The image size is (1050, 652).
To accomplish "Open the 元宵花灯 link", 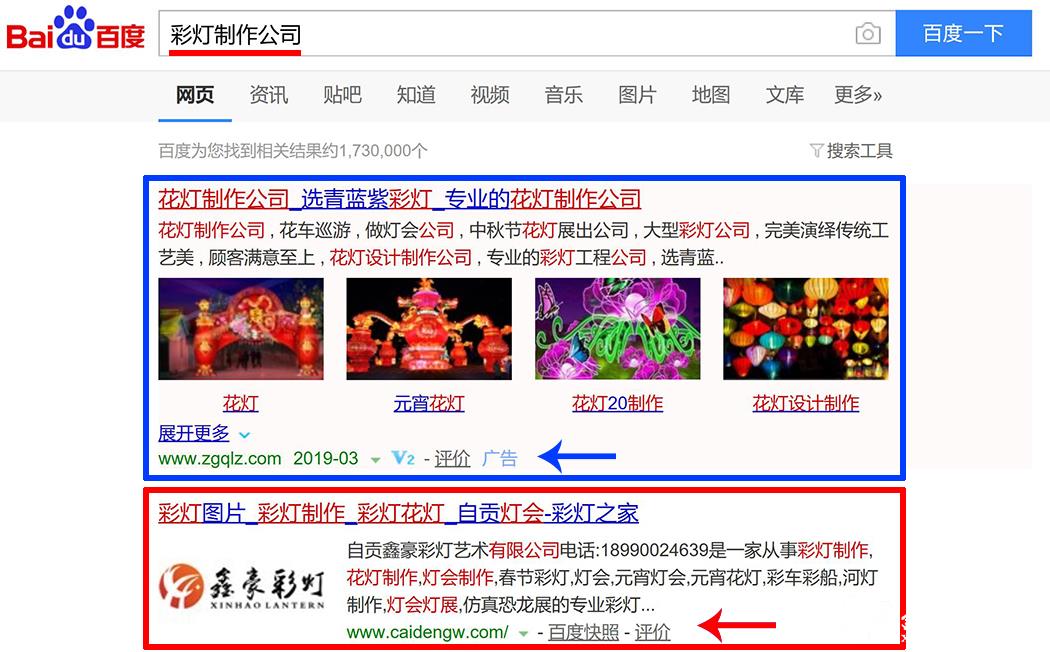I will tap(429, 404).
